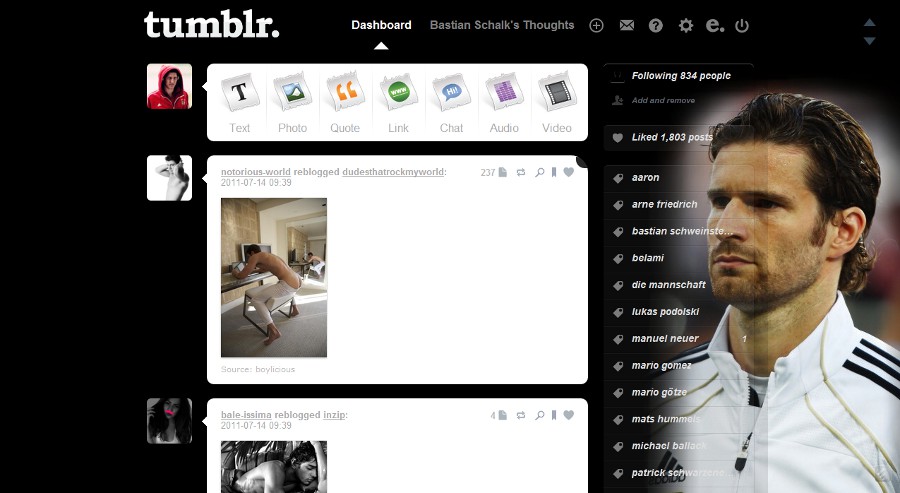Screen dimensions: 900x493
Task: Open the dudesthatrockmyworld blog link
Action: click(393, 172)
